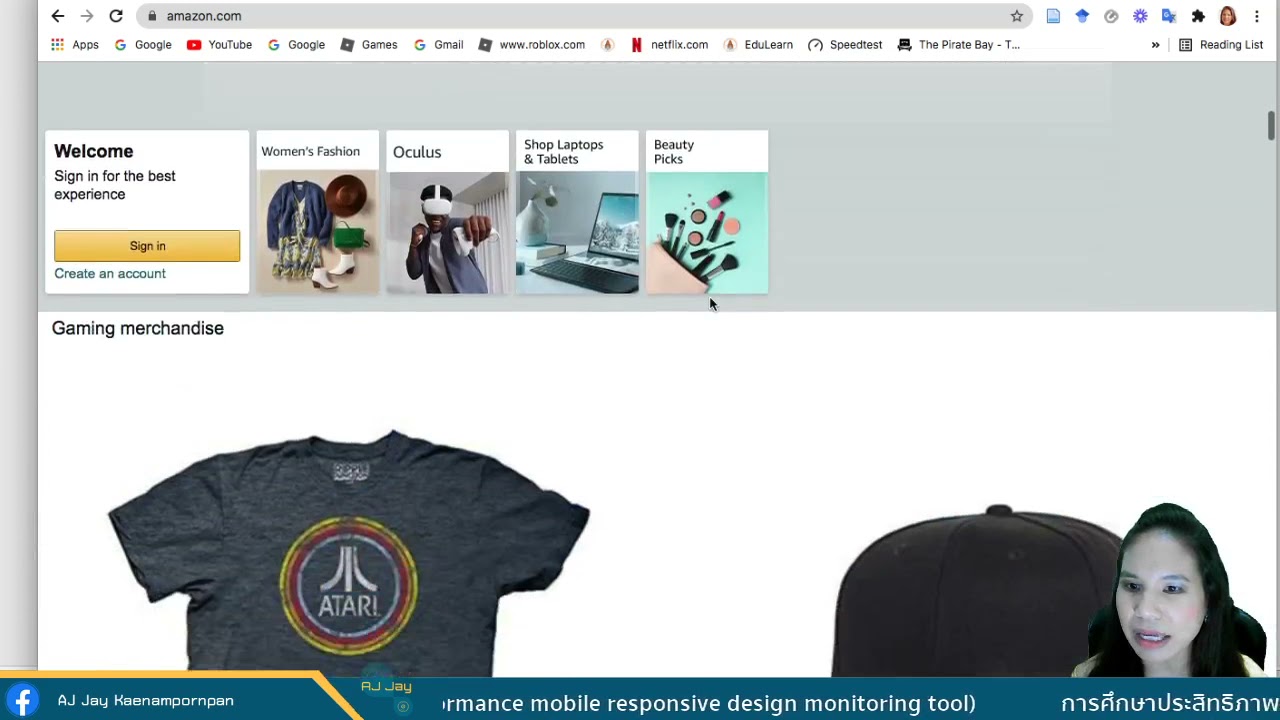The width and height of the screenshot is (1280, 720).
Task: Open unlabeled bookmark icon between Roblox and Netflix
Action: click(607, 45)
